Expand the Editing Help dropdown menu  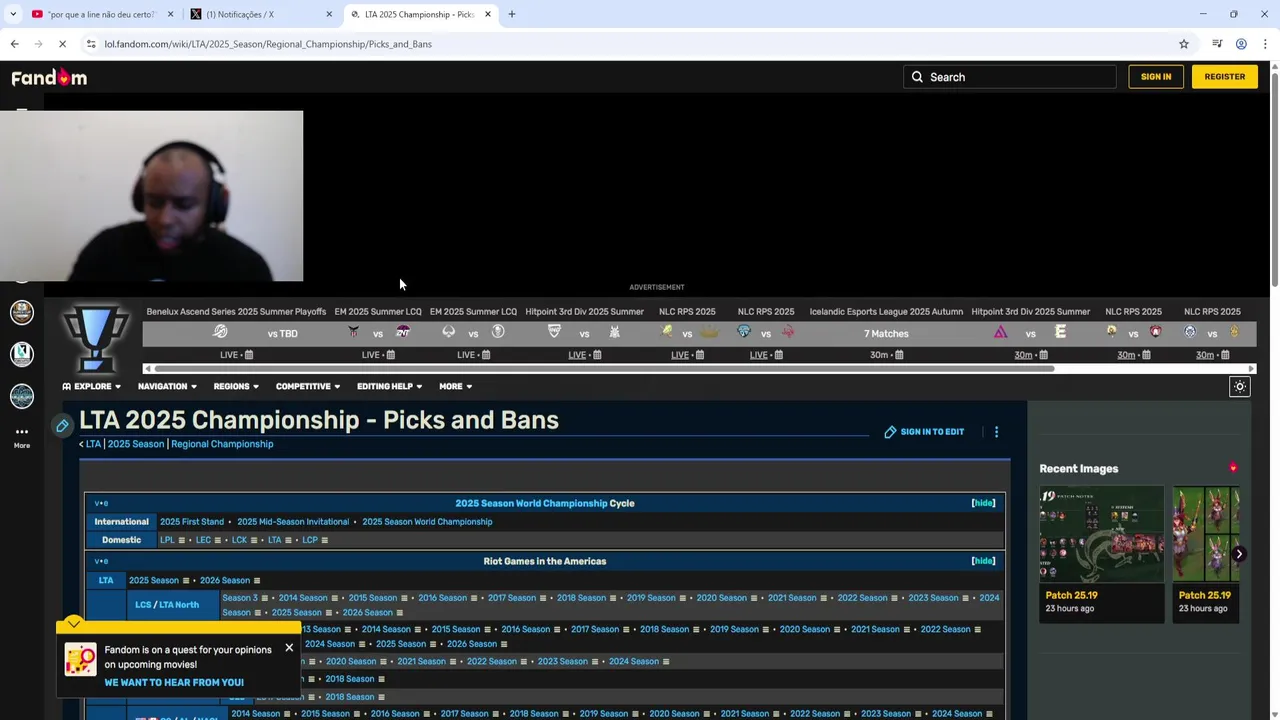pos(389,386)
